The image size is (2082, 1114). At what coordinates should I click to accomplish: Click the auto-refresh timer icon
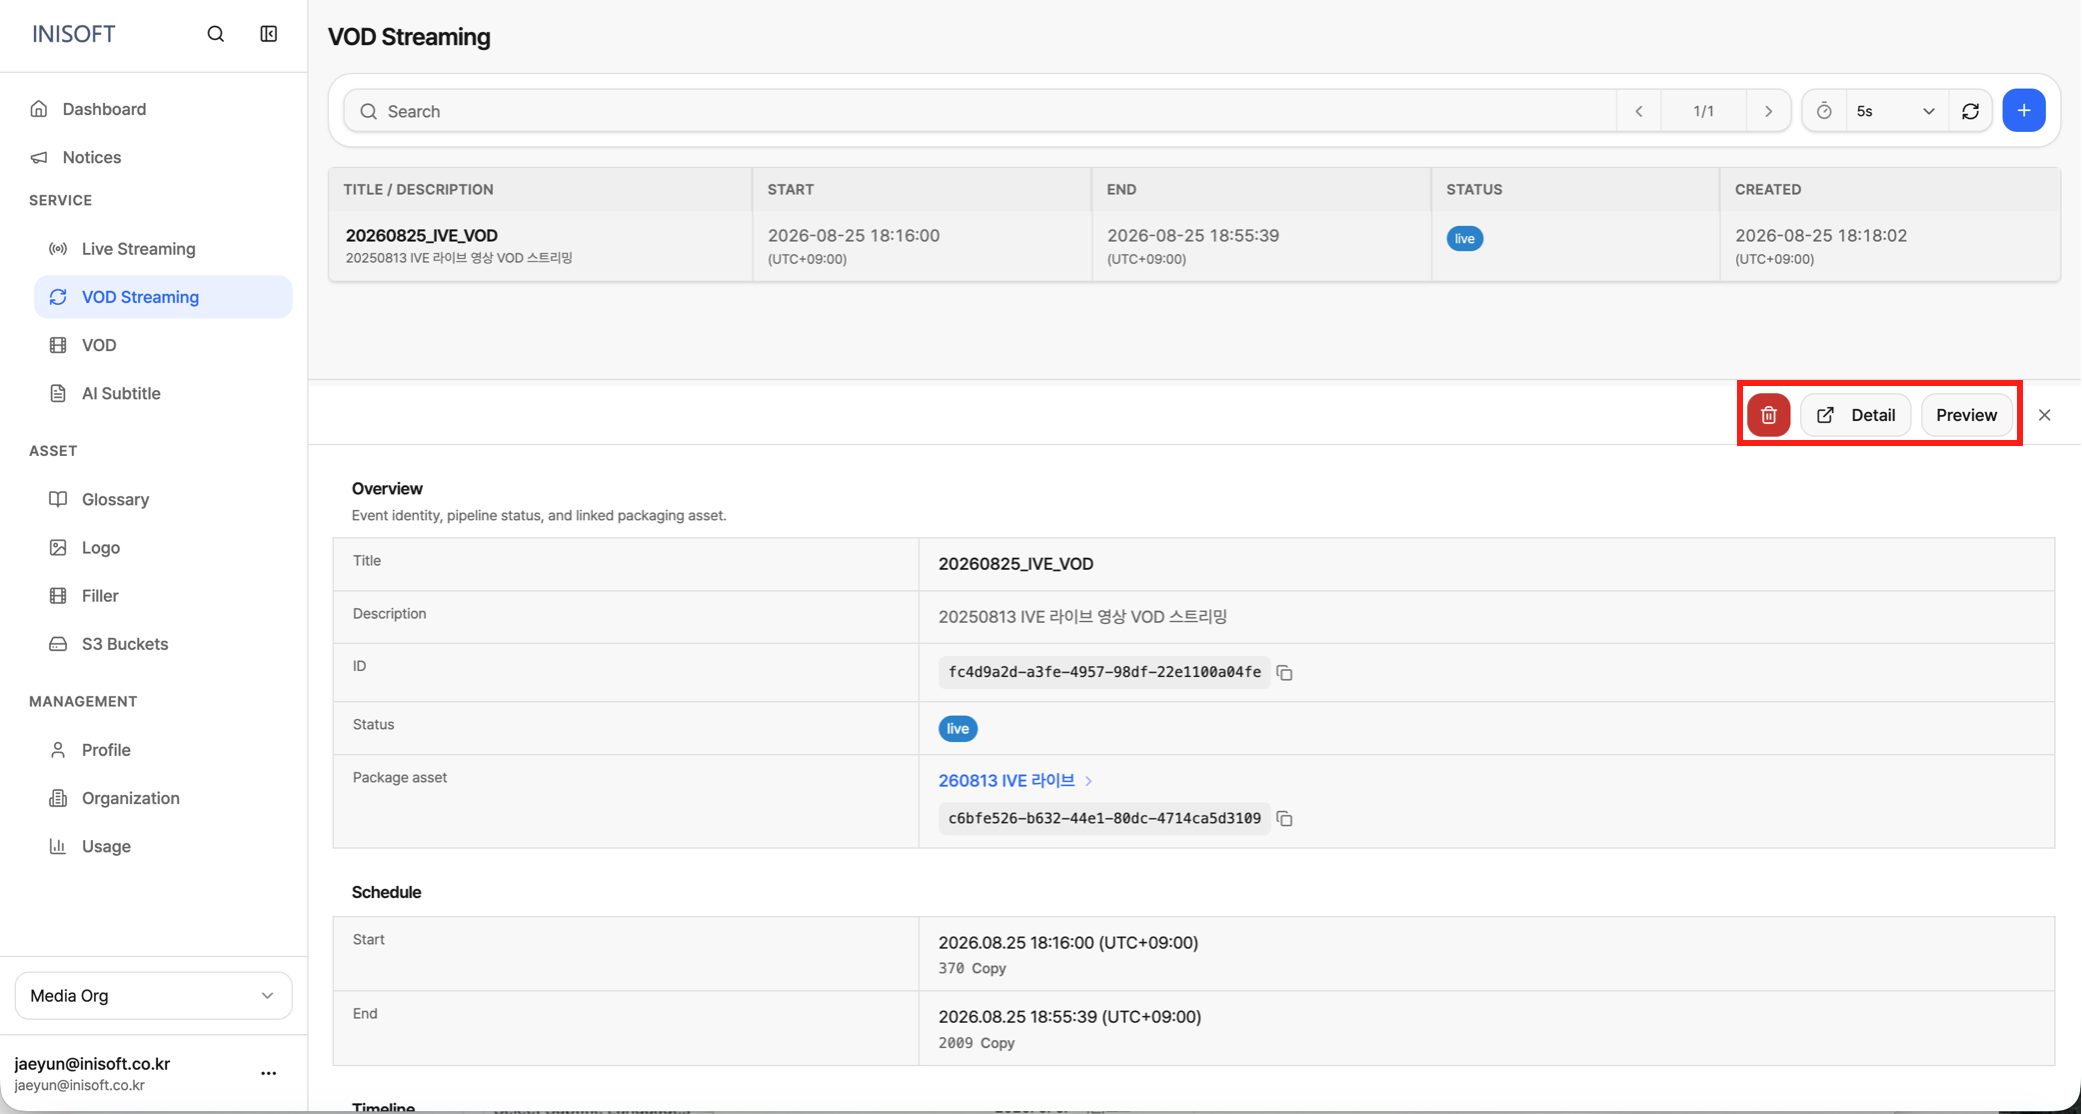tap(1824, 111)
